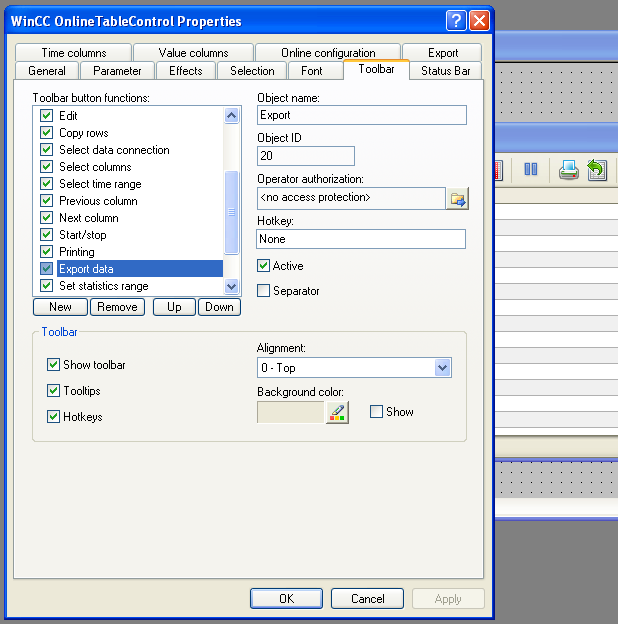This screenshot has width=618, height=624.
Task: Toggle the Previous column checkbox
Action: pyautogui.click(x=47, y=201)
